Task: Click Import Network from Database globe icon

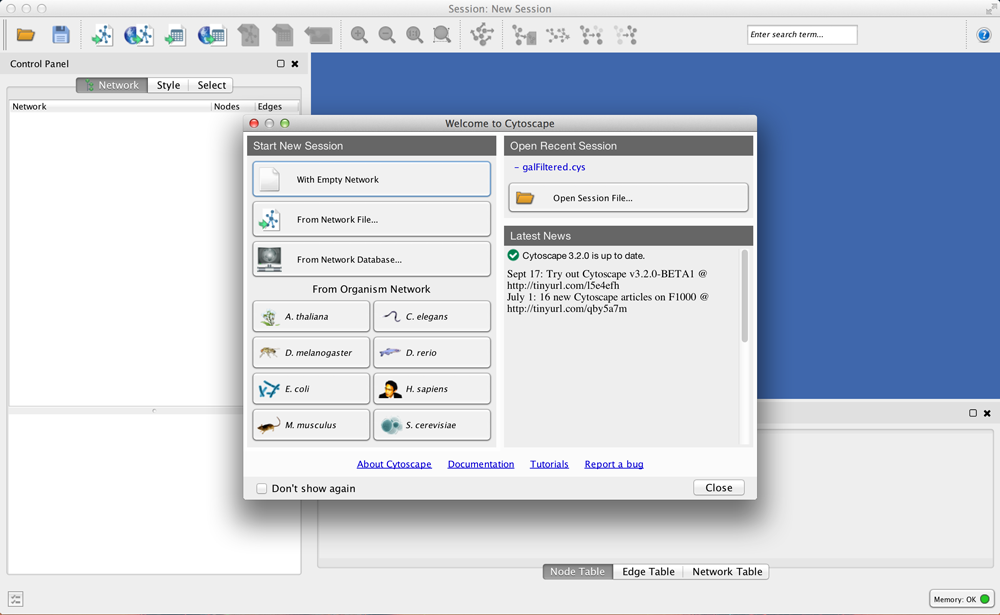Action: 138,35
